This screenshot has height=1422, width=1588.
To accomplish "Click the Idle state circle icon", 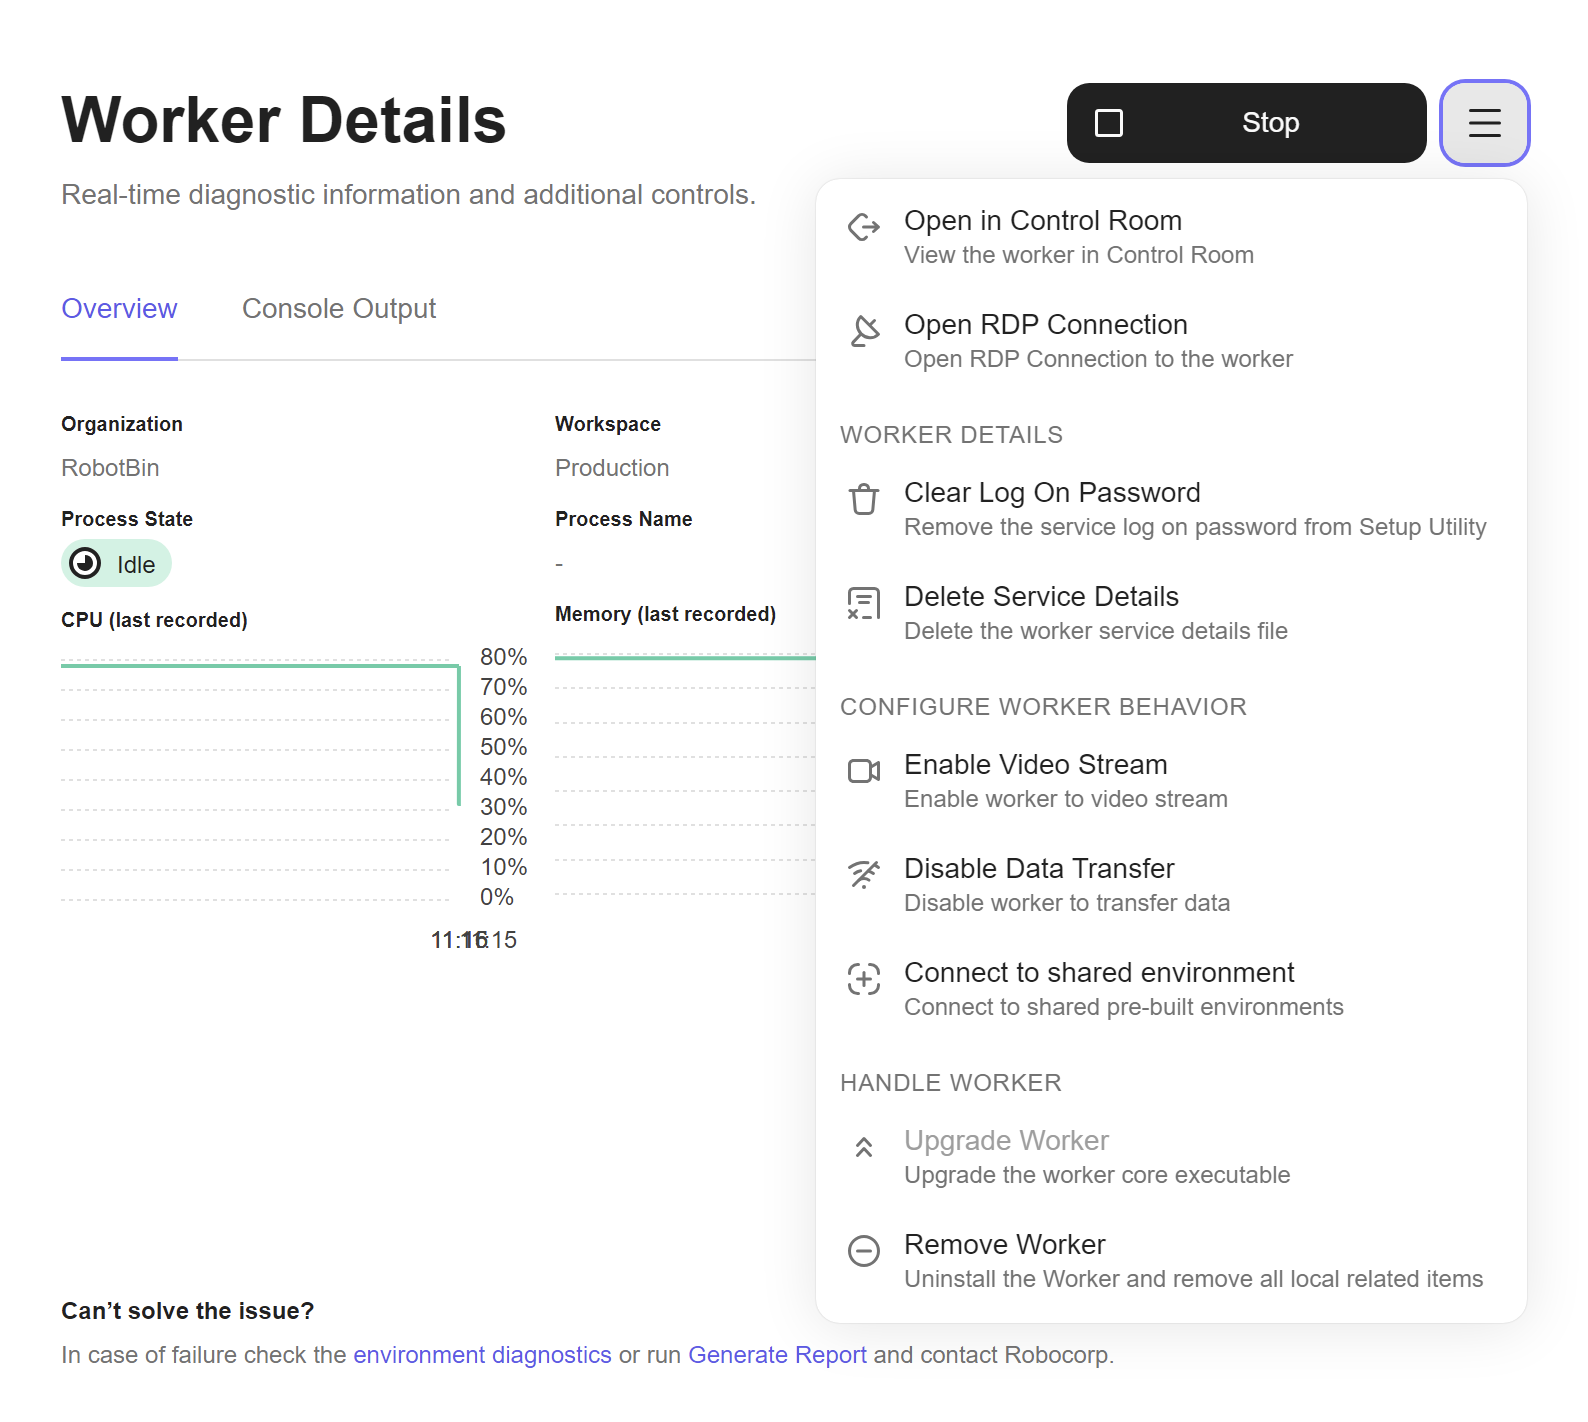I will (86, 564).
